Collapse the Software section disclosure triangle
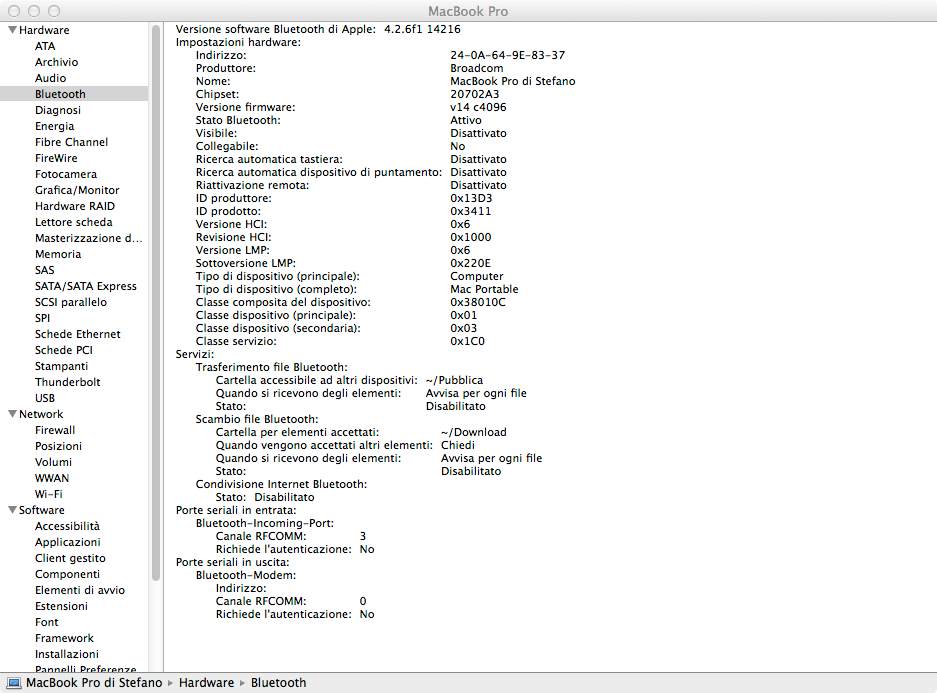The height and width of the screenshot is (693, 937). pyautogui.click(x=11, y=510)
